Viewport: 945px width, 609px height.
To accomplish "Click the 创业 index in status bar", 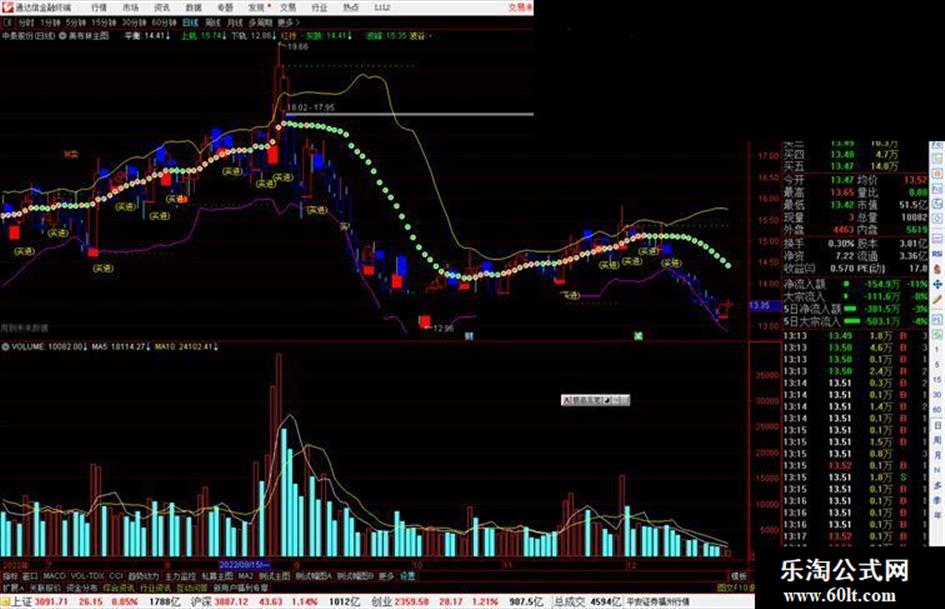I will pos(383,602).
